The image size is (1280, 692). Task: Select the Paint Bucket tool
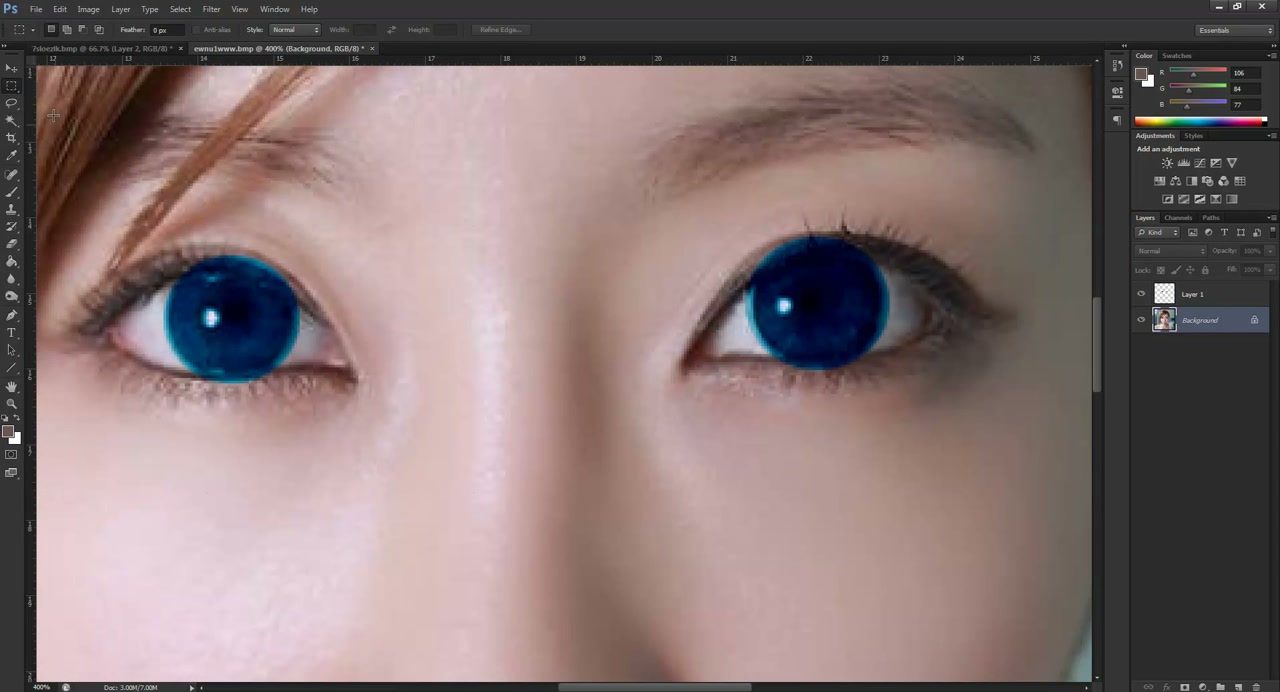coord(12,261)
